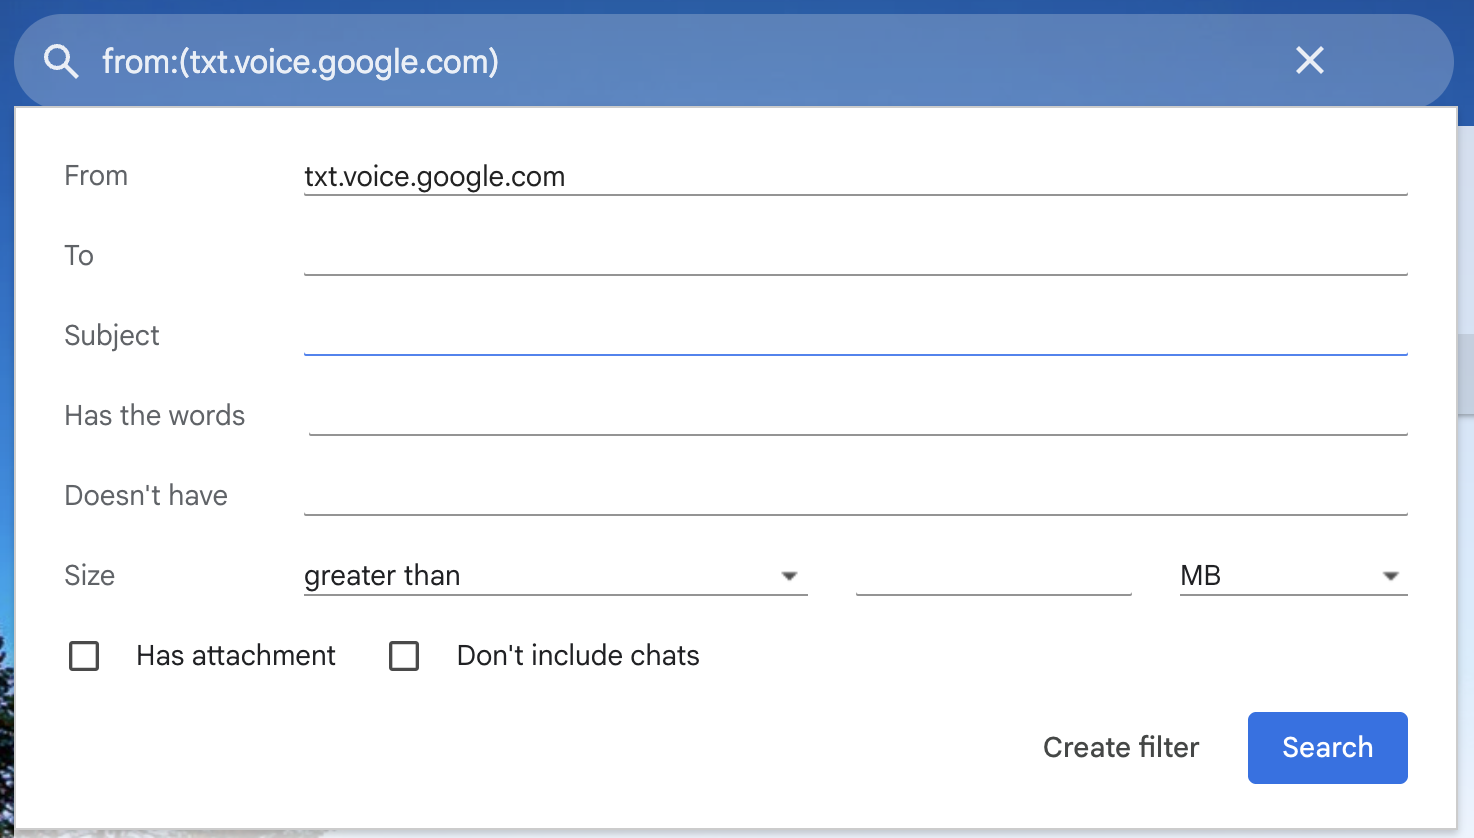The width and height of the screenshot is (1474, 838).
Task: Tick the Don't include chats checkbox
Action: point(404,656)
